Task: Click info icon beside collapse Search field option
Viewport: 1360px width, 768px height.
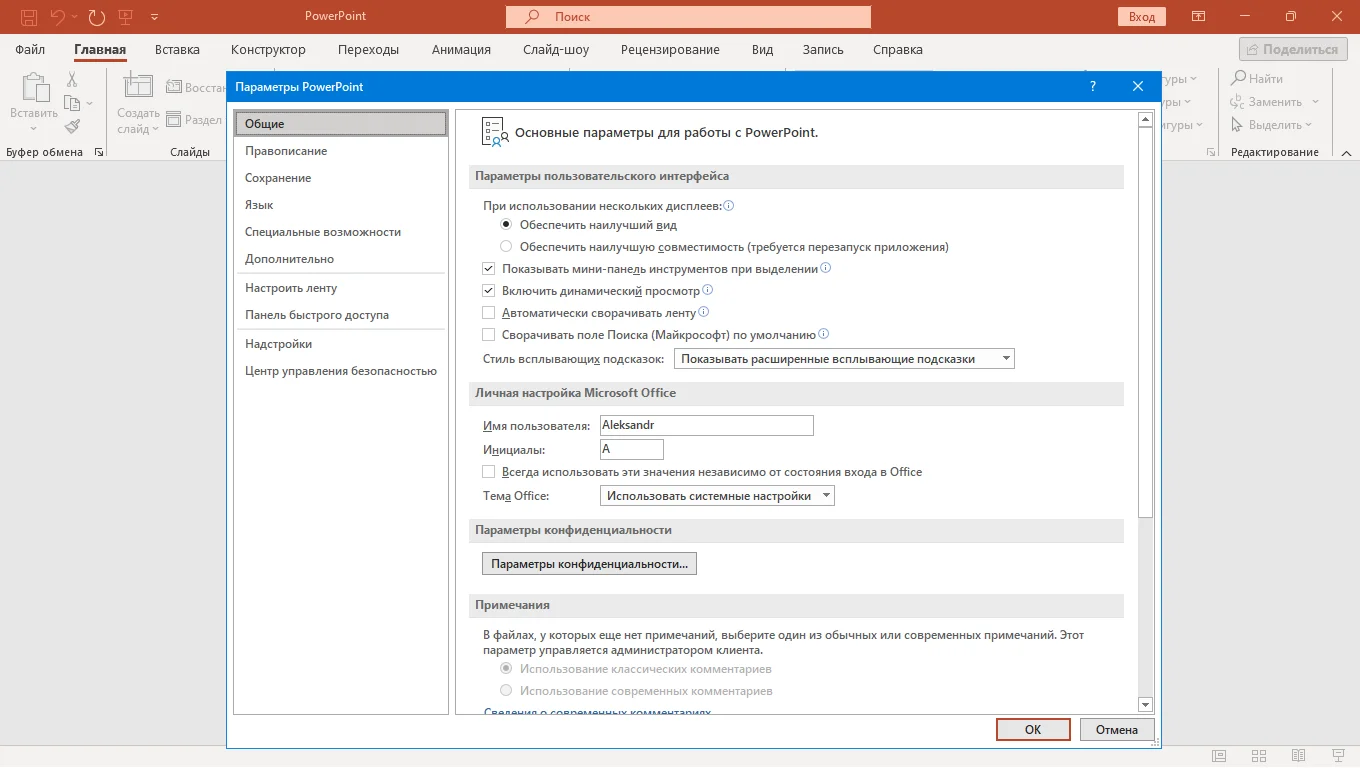Action: click(824, 334)
